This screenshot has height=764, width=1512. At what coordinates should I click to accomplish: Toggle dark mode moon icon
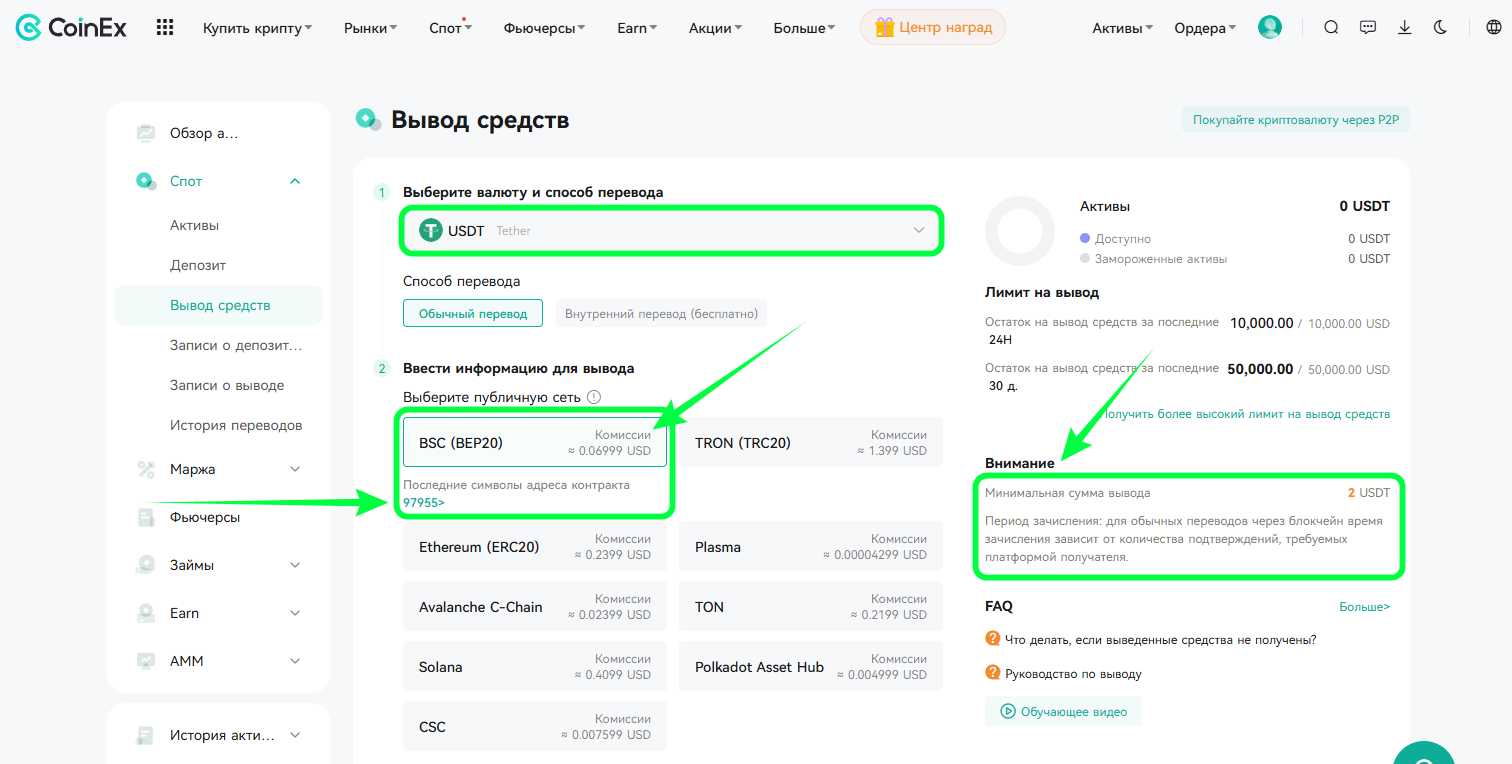(x=1441, y=28)
